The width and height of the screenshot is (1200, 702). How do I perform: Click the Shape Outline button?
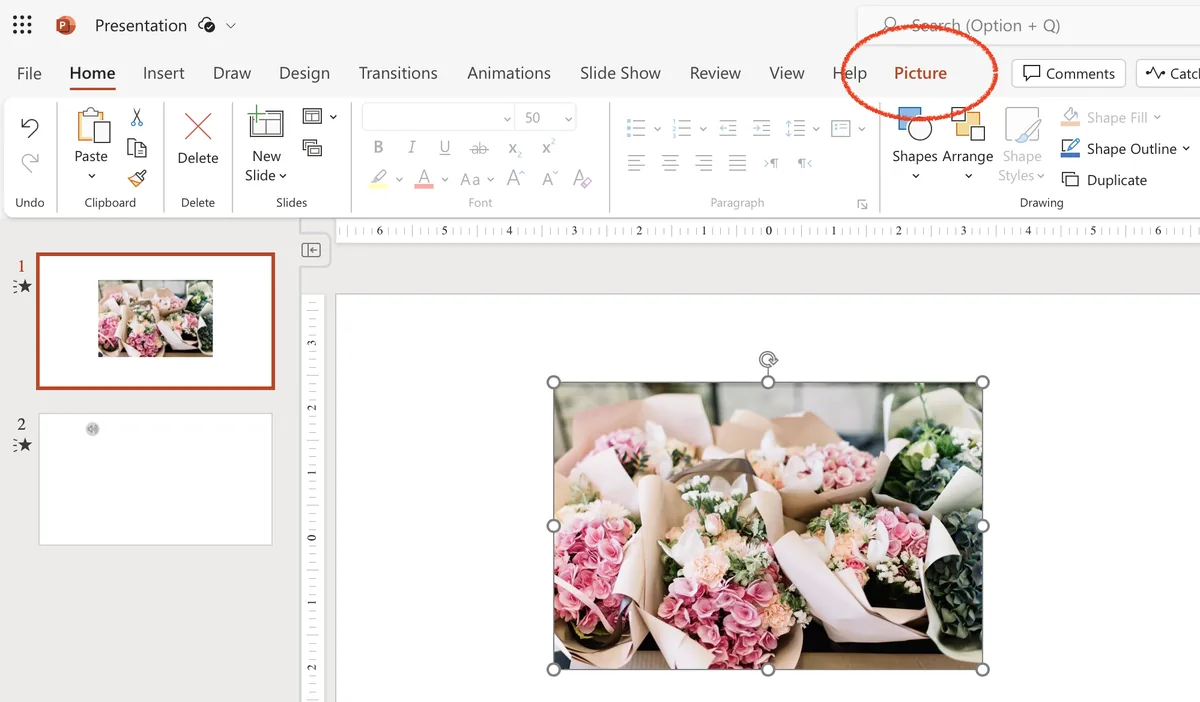[x=1126, y=149]
